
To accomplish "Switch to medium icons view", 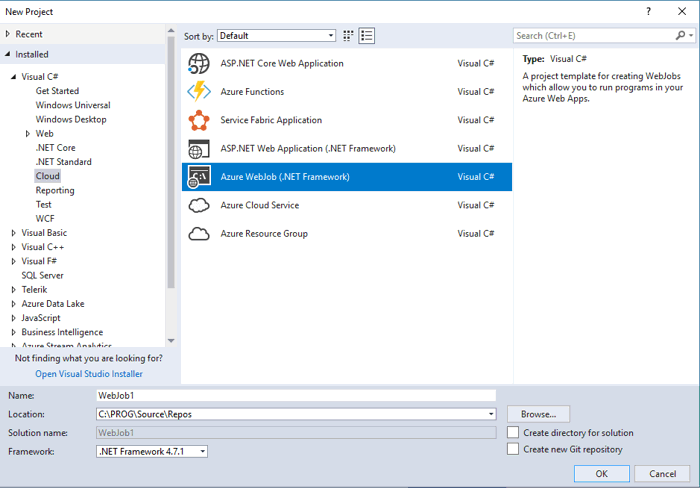I will (349, 36).
